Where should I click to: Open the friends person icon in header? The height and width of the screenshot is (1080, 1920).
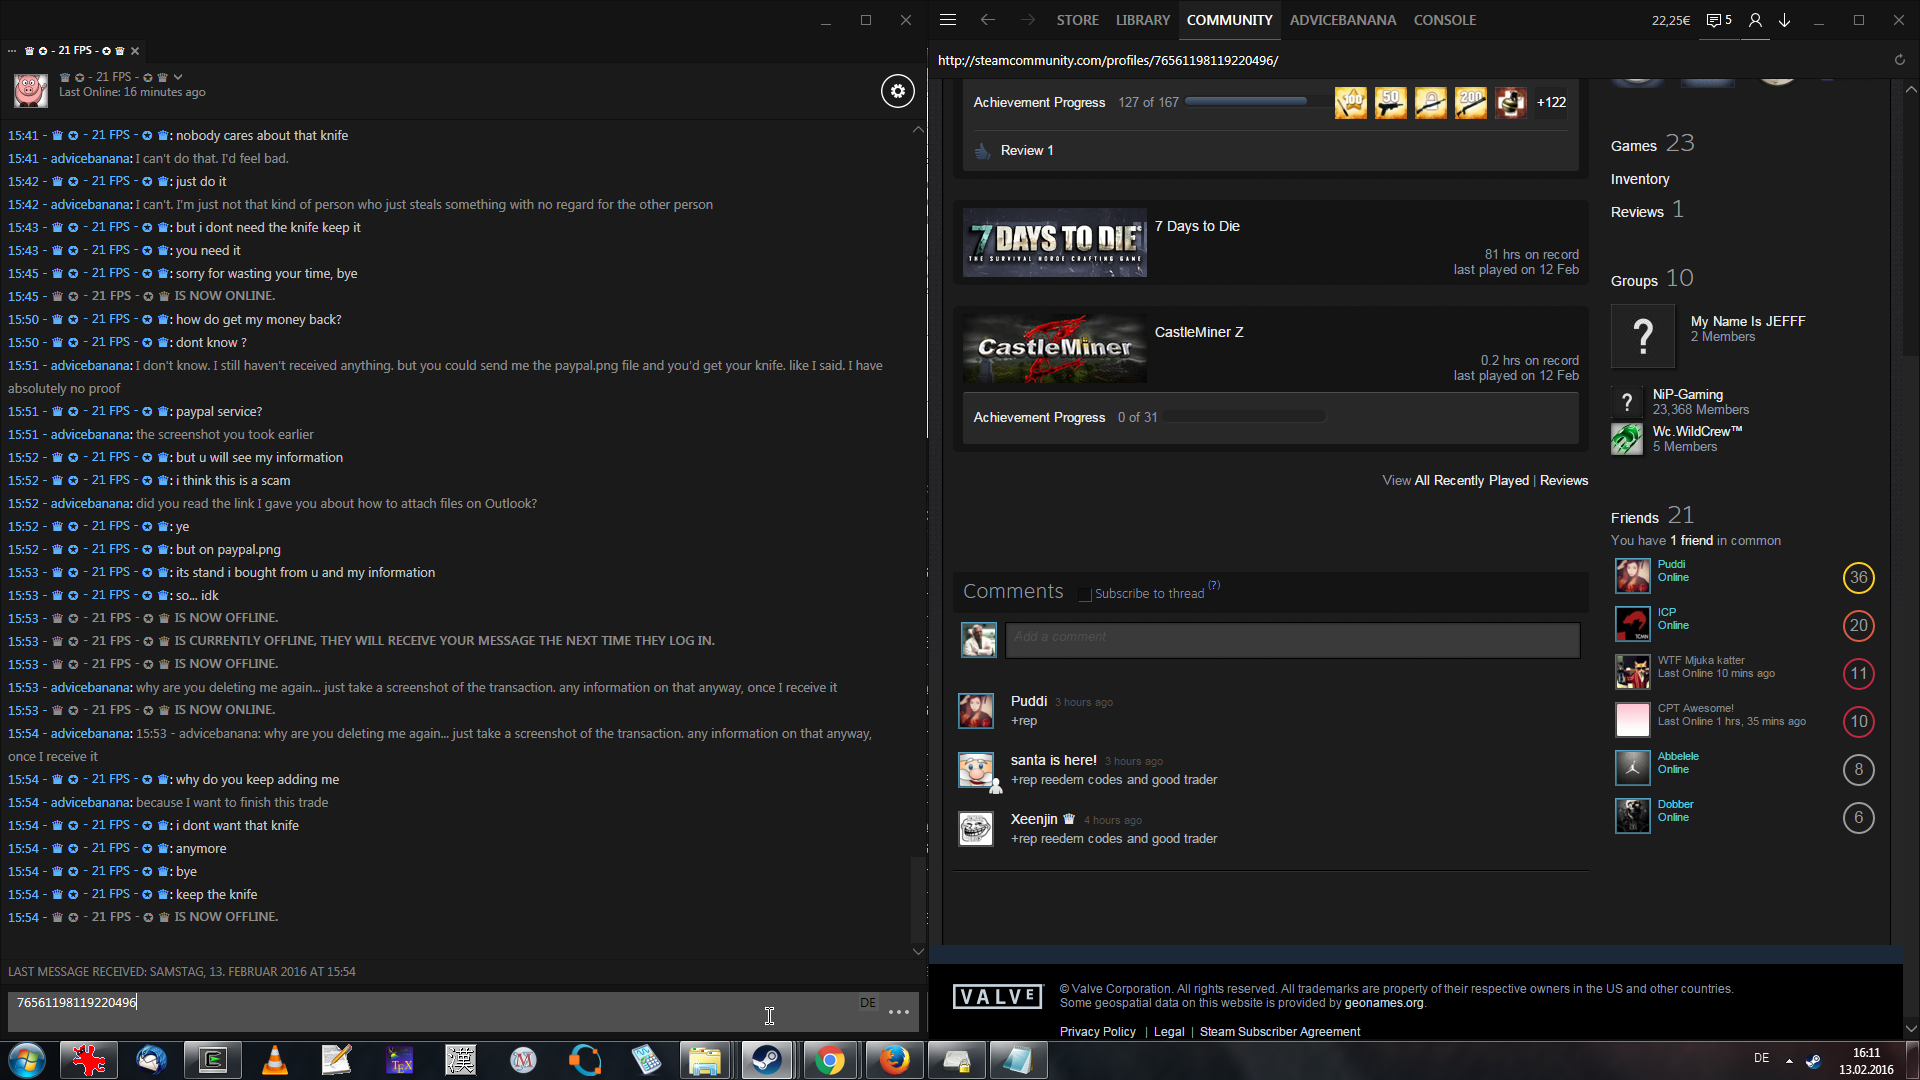1755,20
